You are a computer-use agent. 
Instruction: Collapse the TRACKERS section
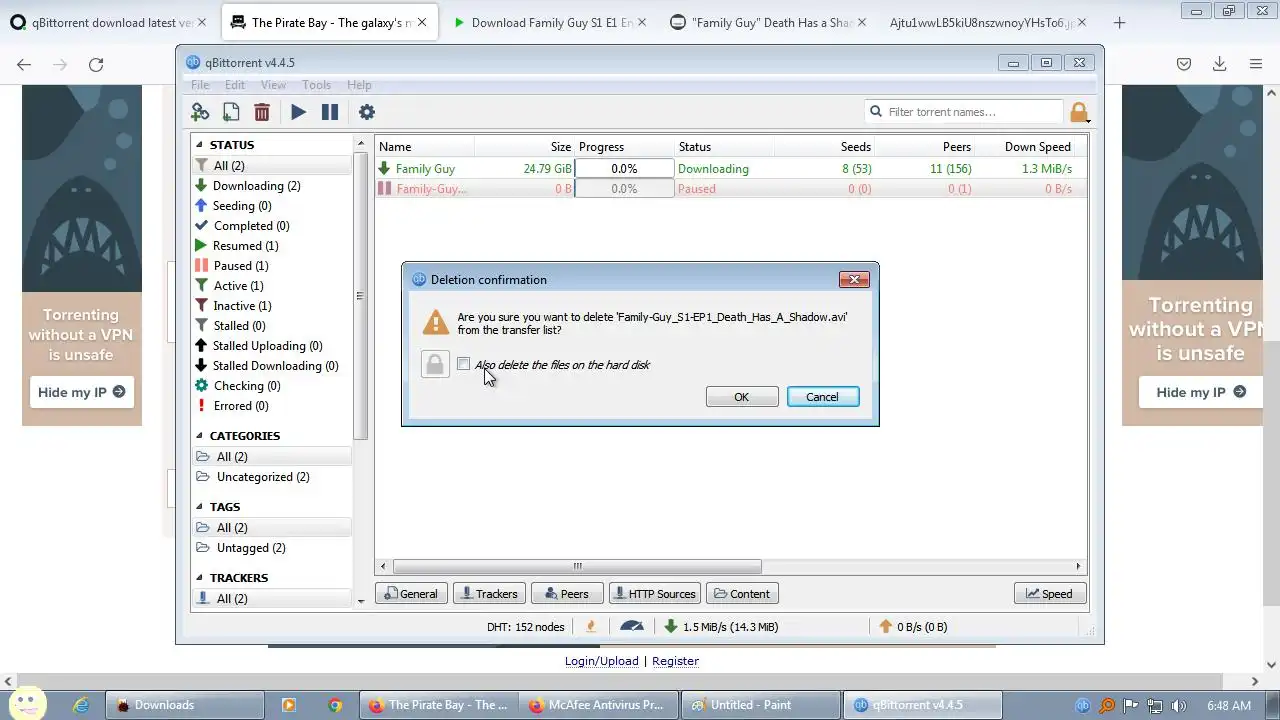pos(199,578)
